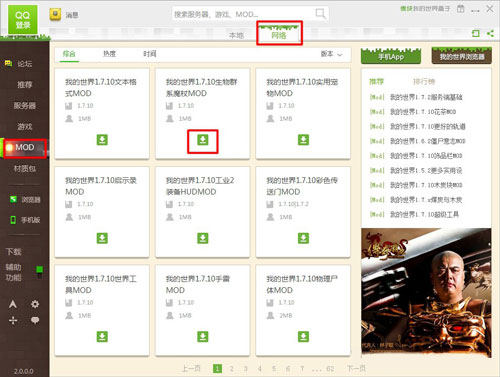The height and width of the screenshot is (377, 500).
Task: Download the 彩色传送门MOD card
Action: [x=303, y=238]
